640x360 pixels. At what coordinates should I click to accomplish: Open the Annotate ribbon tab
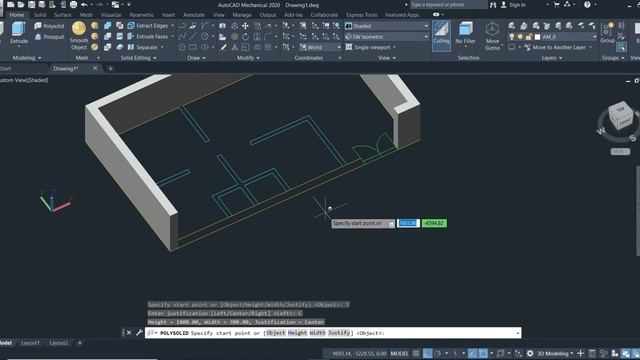[x=193, y=15]
